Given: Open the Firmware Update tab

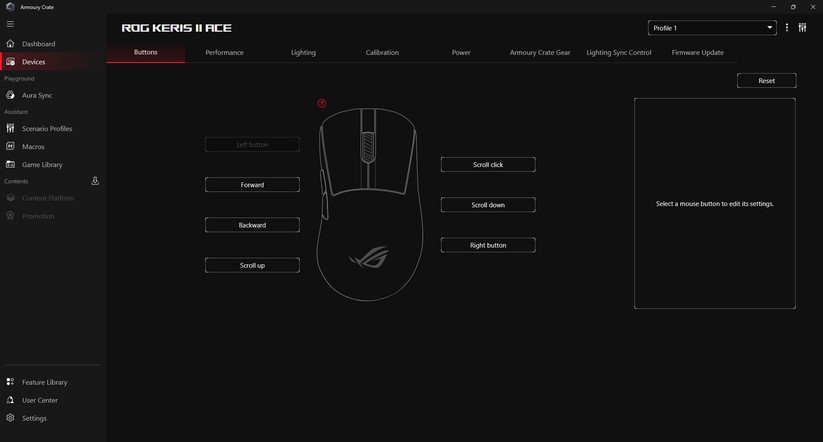Looking at the screenshot, I should click(x=698, y=52).
